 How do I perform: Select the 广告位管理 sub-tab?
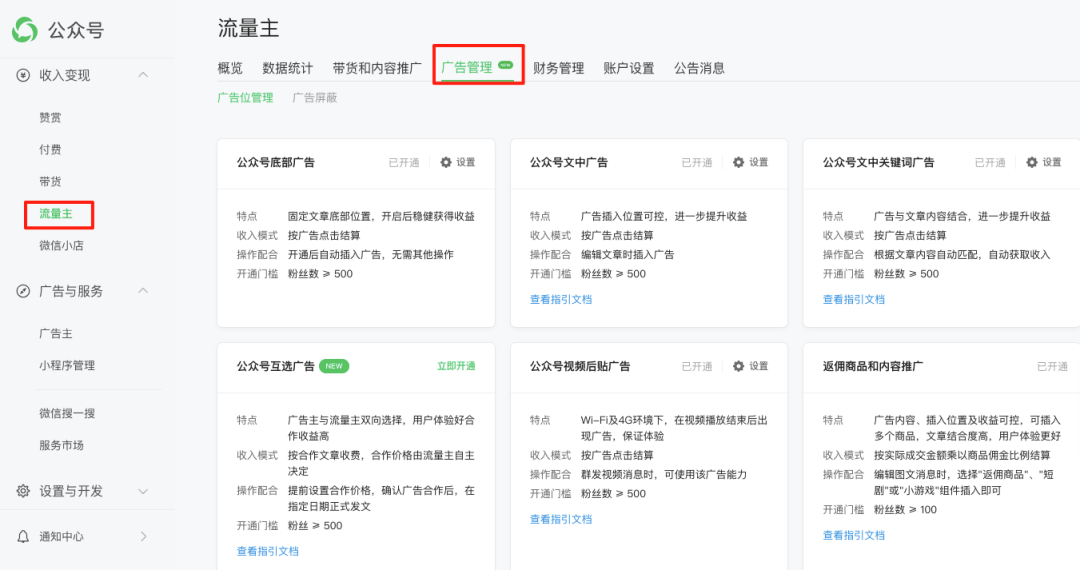point(245,98)
